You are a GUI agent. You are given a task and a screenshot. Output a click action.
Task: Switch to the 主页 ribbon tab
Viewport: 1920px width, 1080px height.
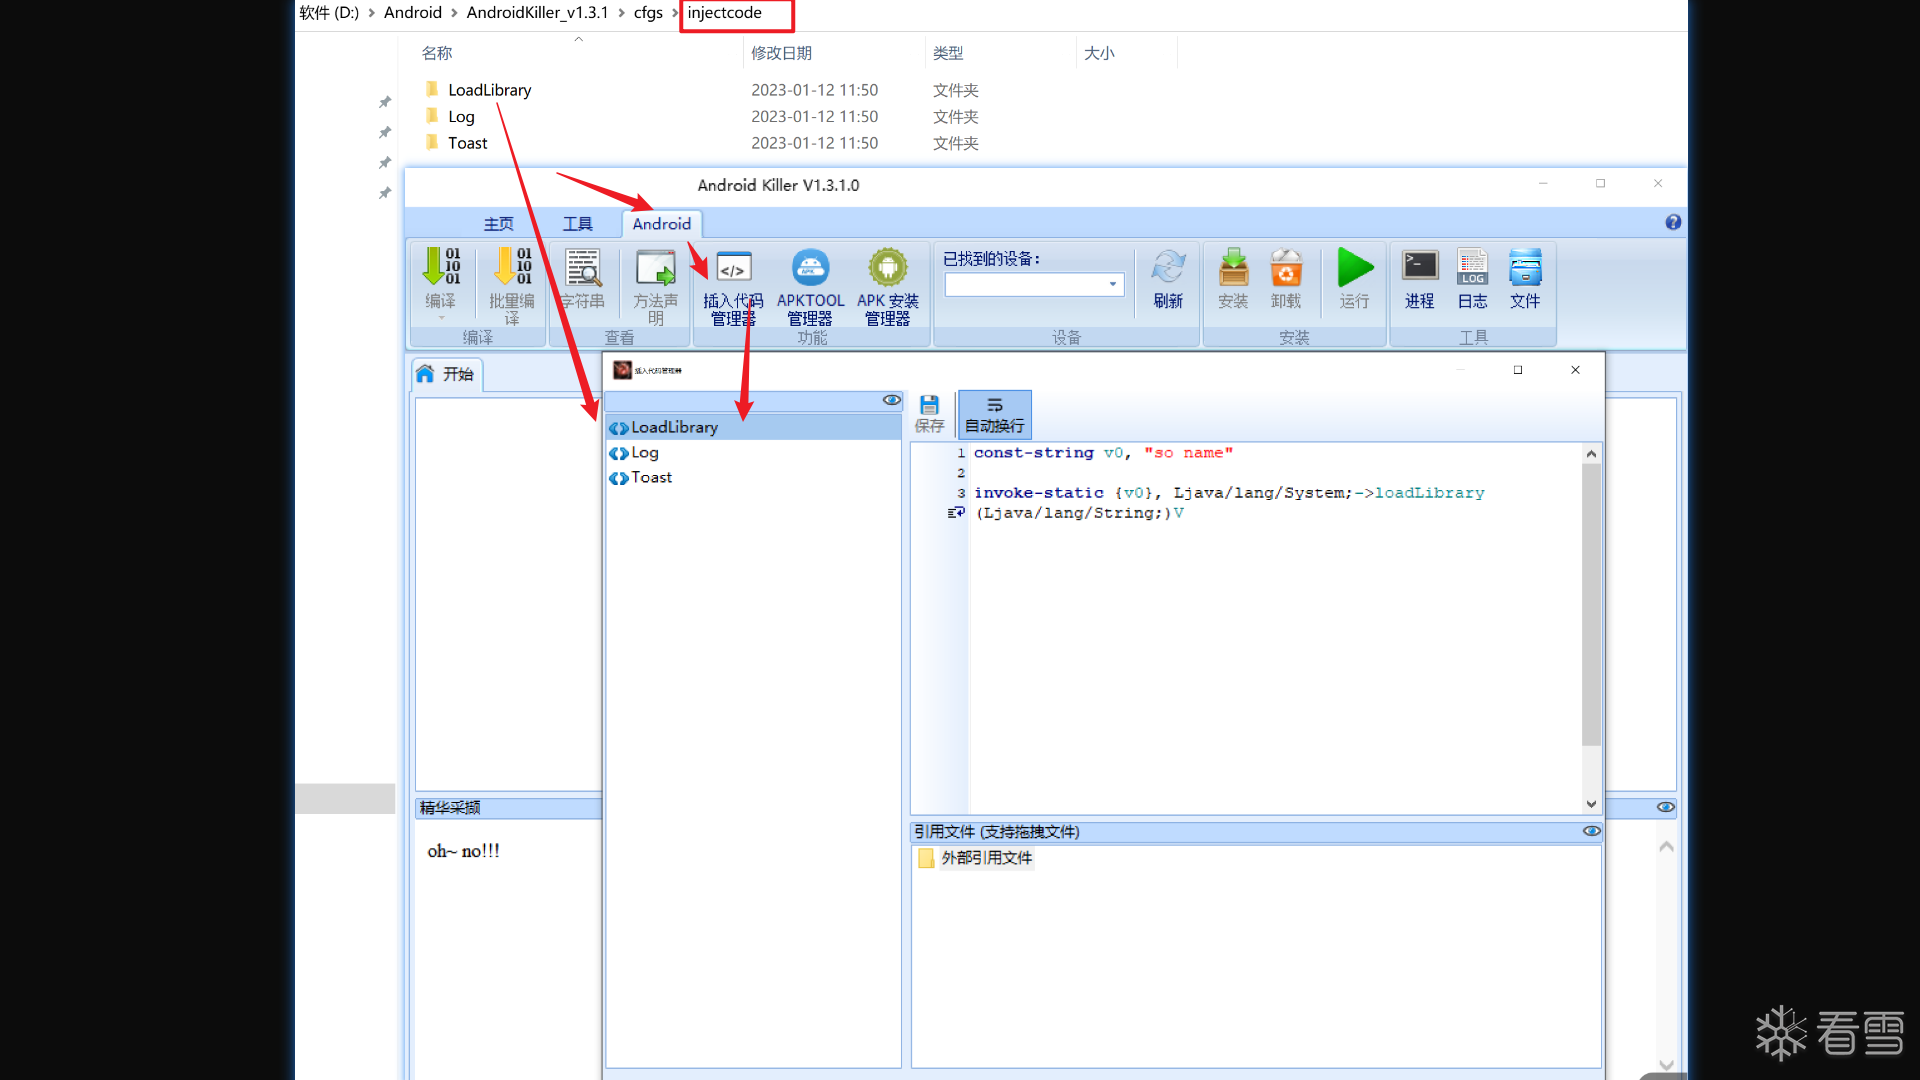[x=498, y=224]
